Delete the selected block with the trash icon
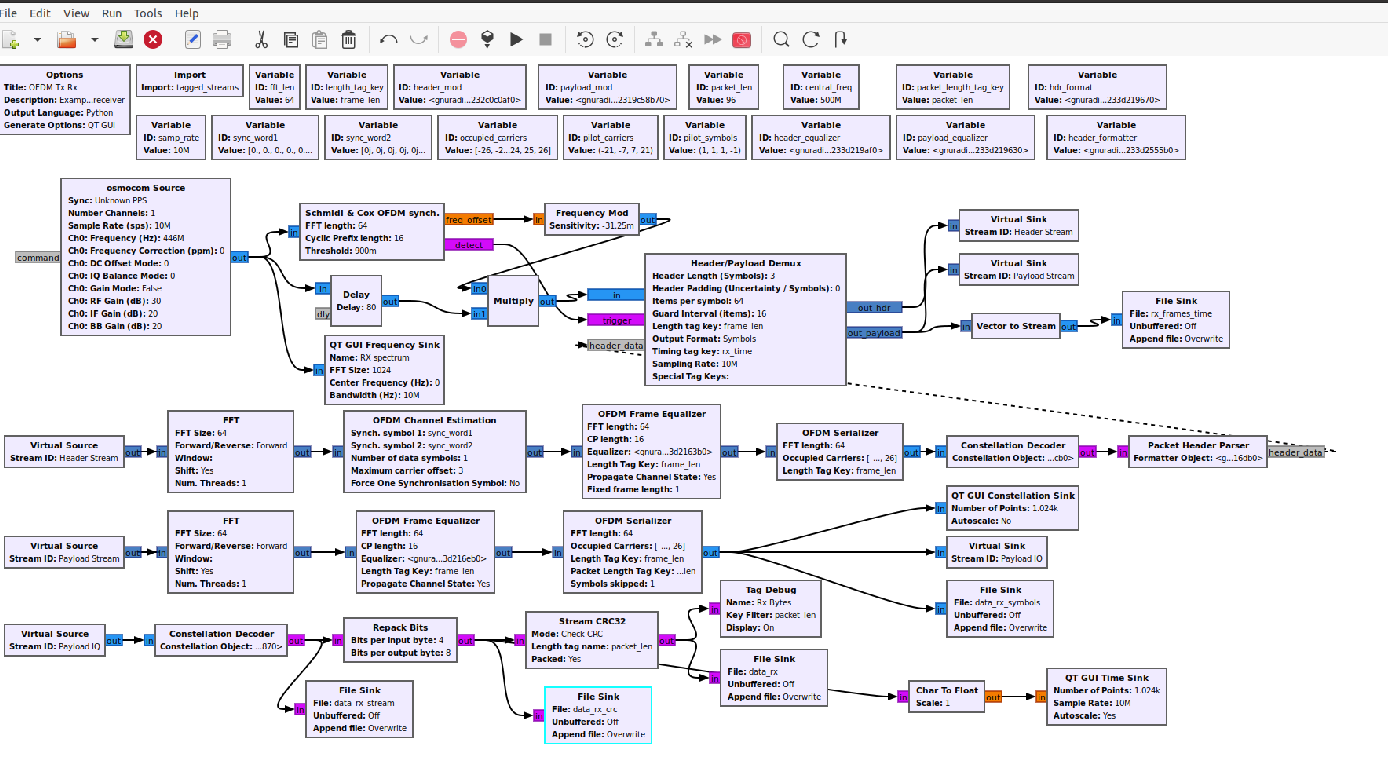The width and height of the screenshot is (1388, 771). click(x=349, y=39)
